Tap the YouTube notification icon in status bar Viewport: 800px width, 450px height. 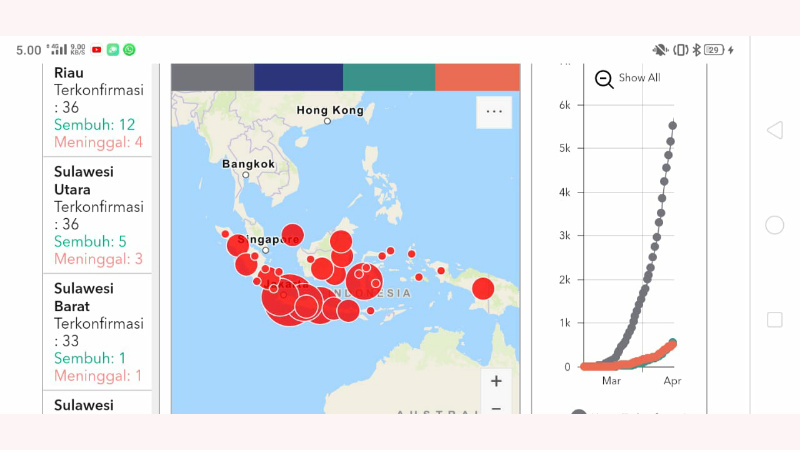pyautogui.click(x=96, y=49)
